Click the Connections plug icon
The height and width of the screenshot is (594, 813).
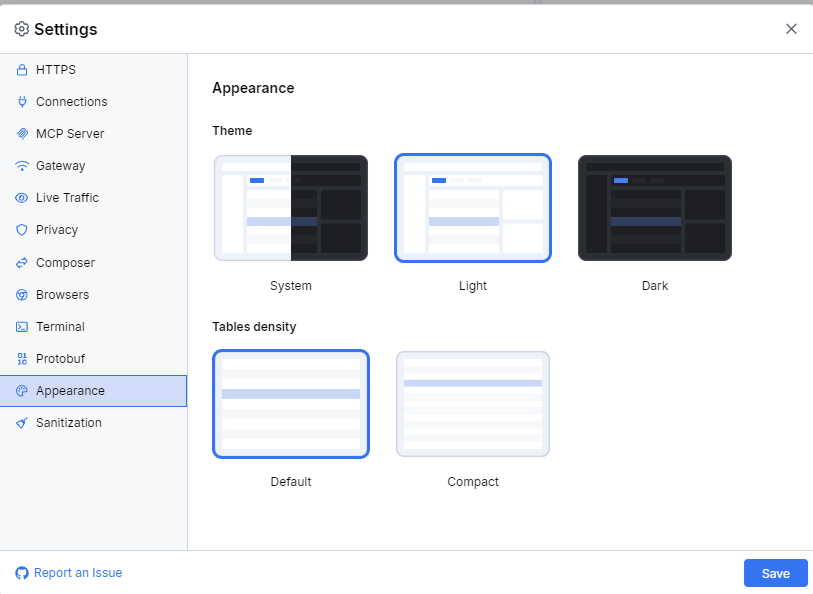(19, 101)
